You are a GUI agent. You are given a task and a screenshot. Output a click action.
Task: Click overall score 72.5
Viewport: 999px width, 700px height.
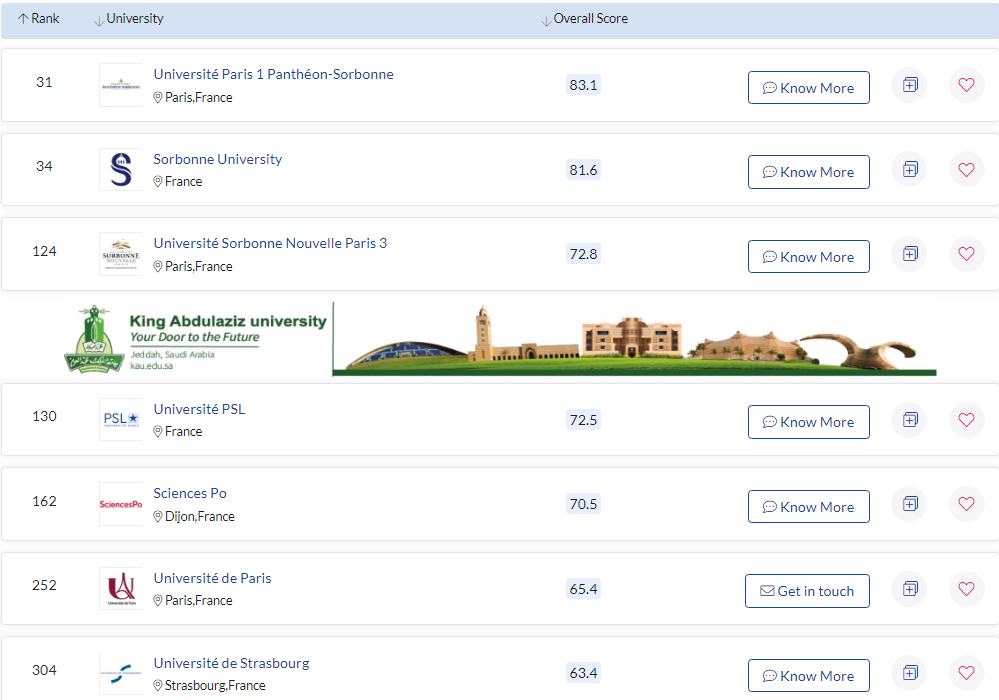click(x=583, y=420)
